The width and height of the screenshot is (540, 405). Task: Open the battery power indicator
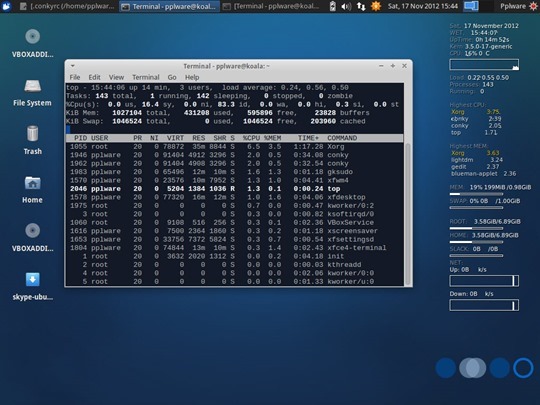pos(332,6)
